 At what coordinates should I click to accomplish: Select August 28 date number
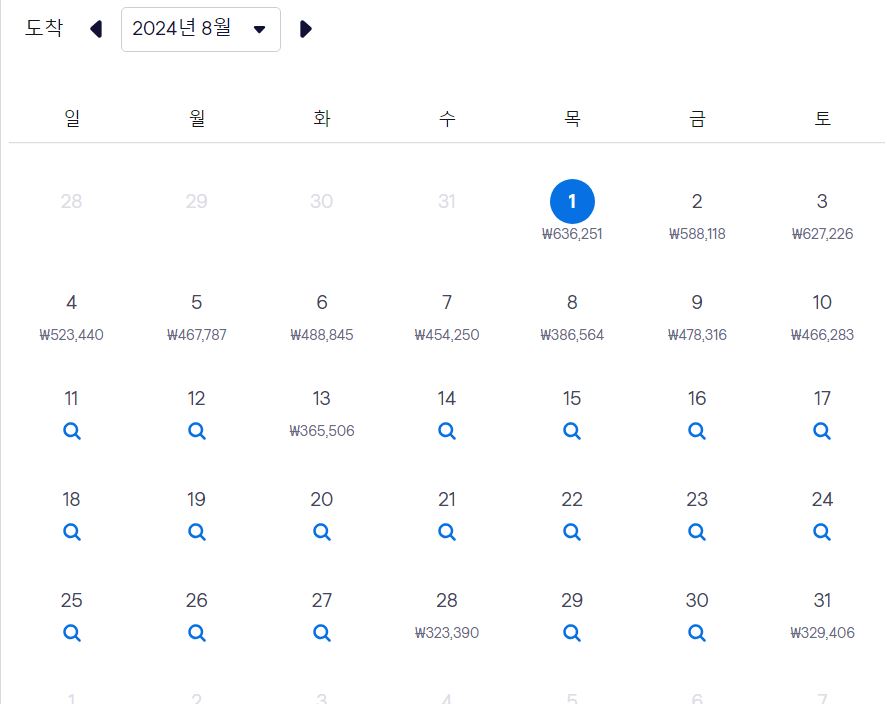pos(447,600)
